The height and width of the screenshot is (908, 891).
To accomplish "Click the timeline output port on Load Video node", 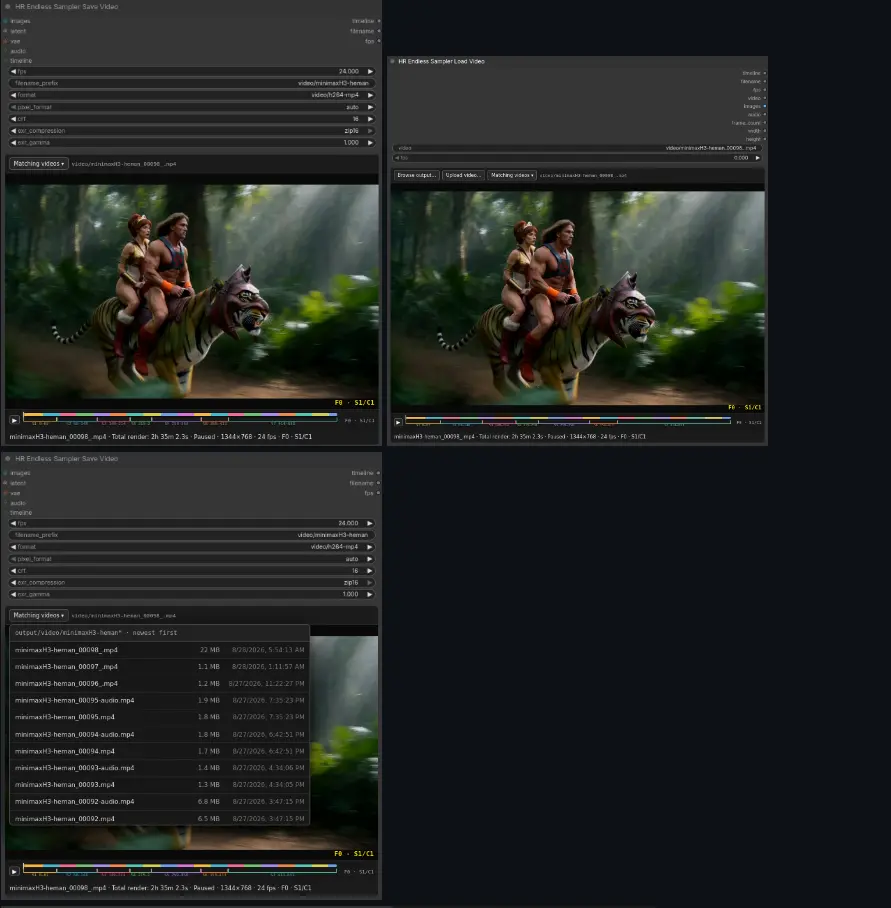I will click(x=765, y=74).
